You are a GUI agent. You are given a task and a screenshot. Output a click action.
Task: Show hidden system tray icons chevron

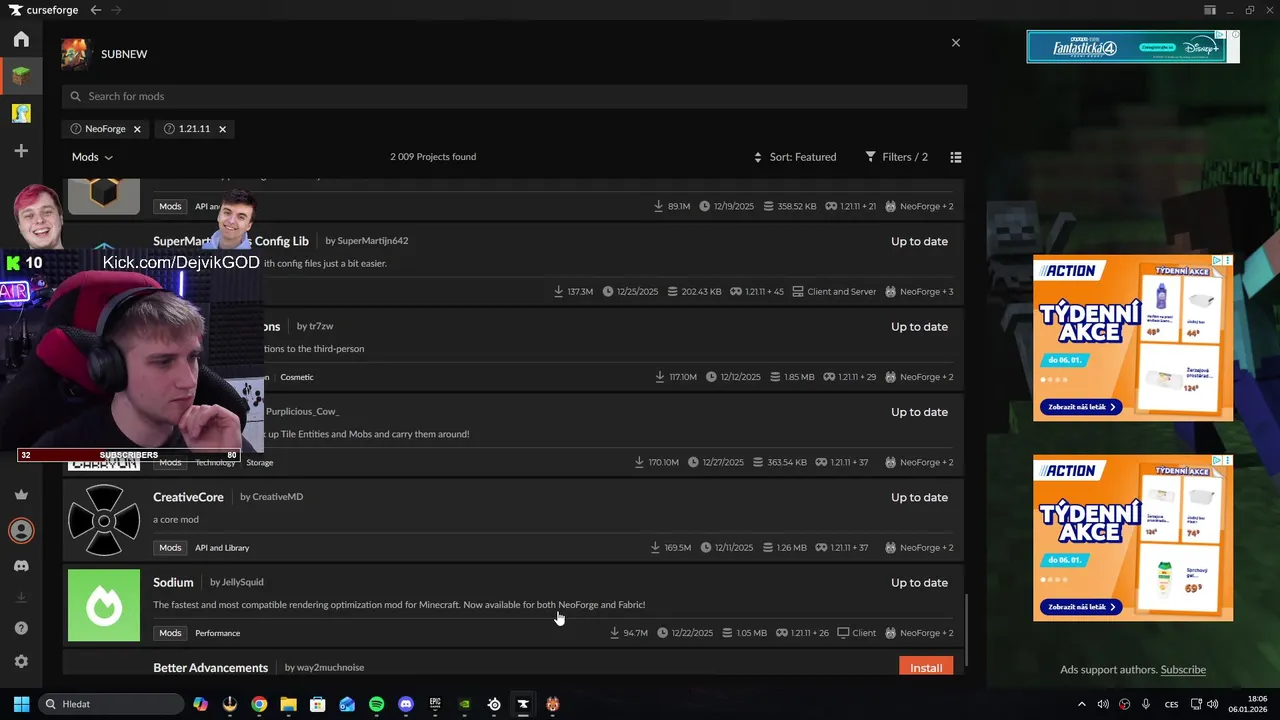pos(1081,704)
